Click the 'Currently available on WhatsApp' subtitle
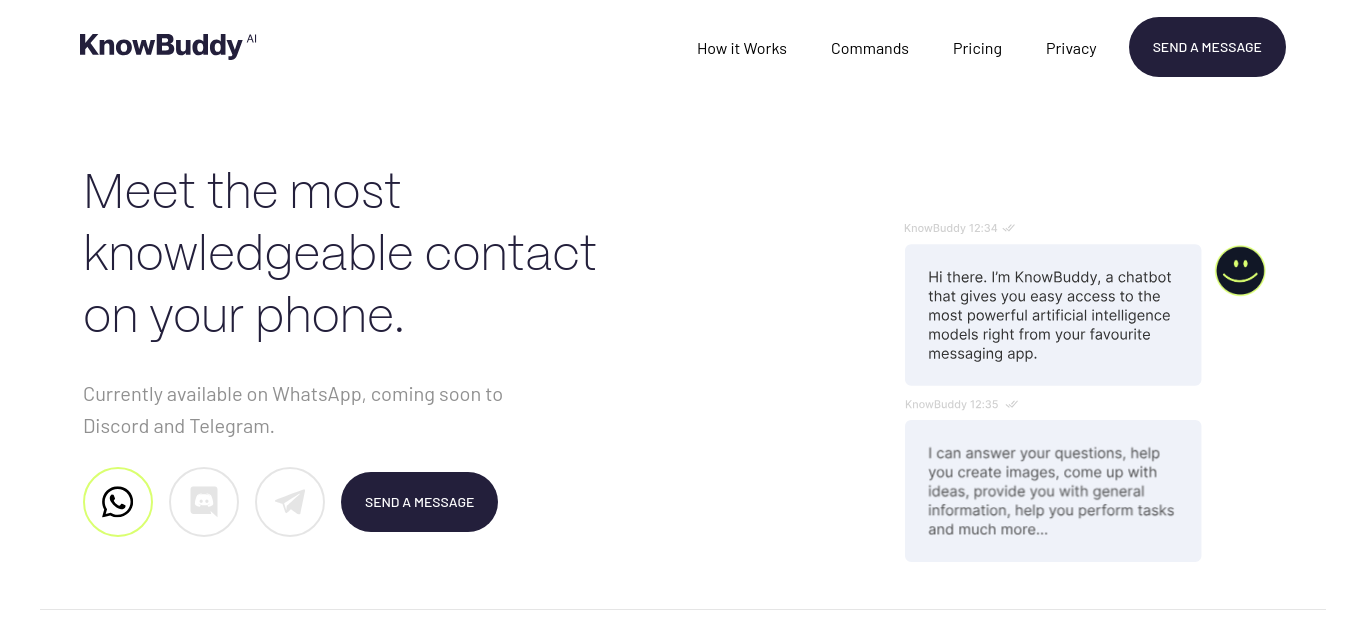Image resolution: width=1366 pixels, height=629 pixels. click(x=293, y=410)
